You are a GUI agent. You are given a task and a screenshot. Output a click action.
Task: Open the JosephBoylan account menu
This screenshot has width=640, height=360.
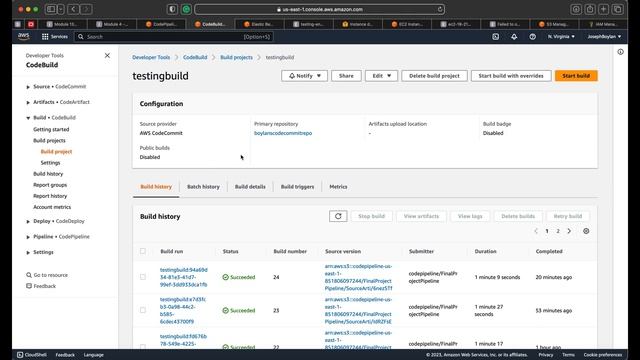pyautogui.click(x=604, y=37)
